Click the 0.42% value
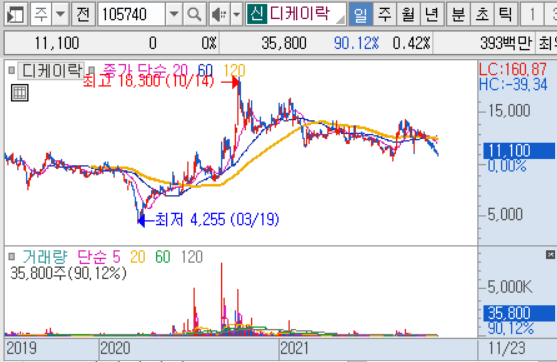 pos(411,43)
